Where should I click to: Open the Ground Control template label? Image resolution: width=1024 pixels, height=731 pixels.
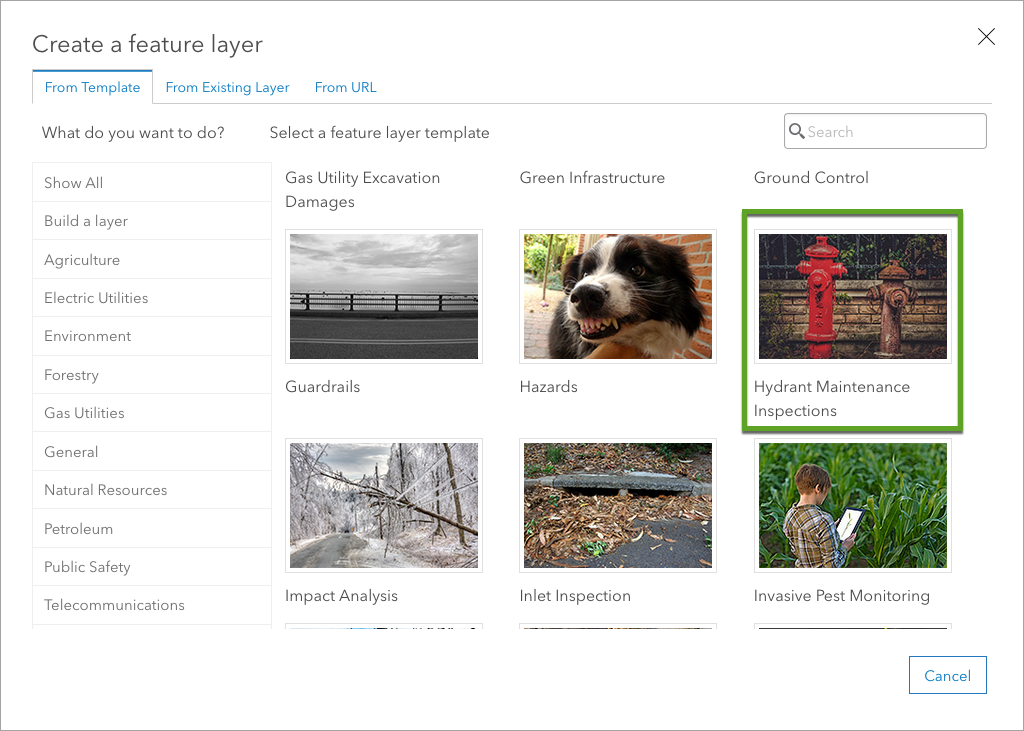coord(811,178)
